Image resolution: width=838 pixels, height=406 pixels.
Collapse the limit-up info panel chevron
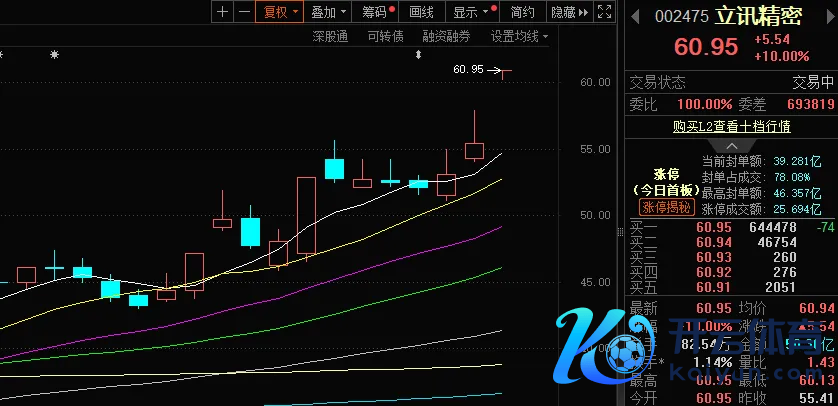pyautogui.click(x=732, y=145)
